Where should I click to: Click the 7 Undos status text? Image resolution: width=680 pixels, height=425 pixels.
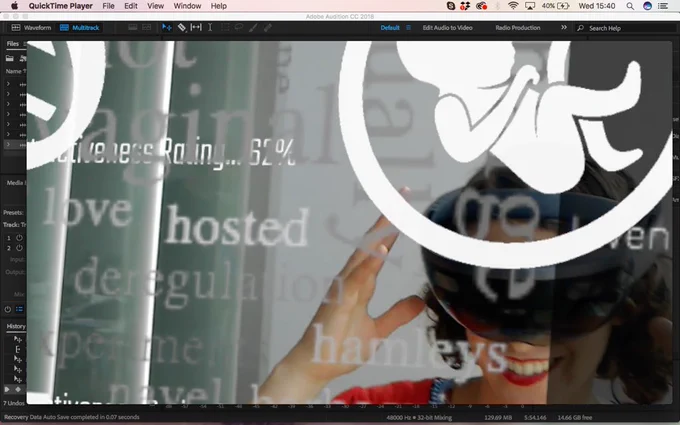(14, 403)
